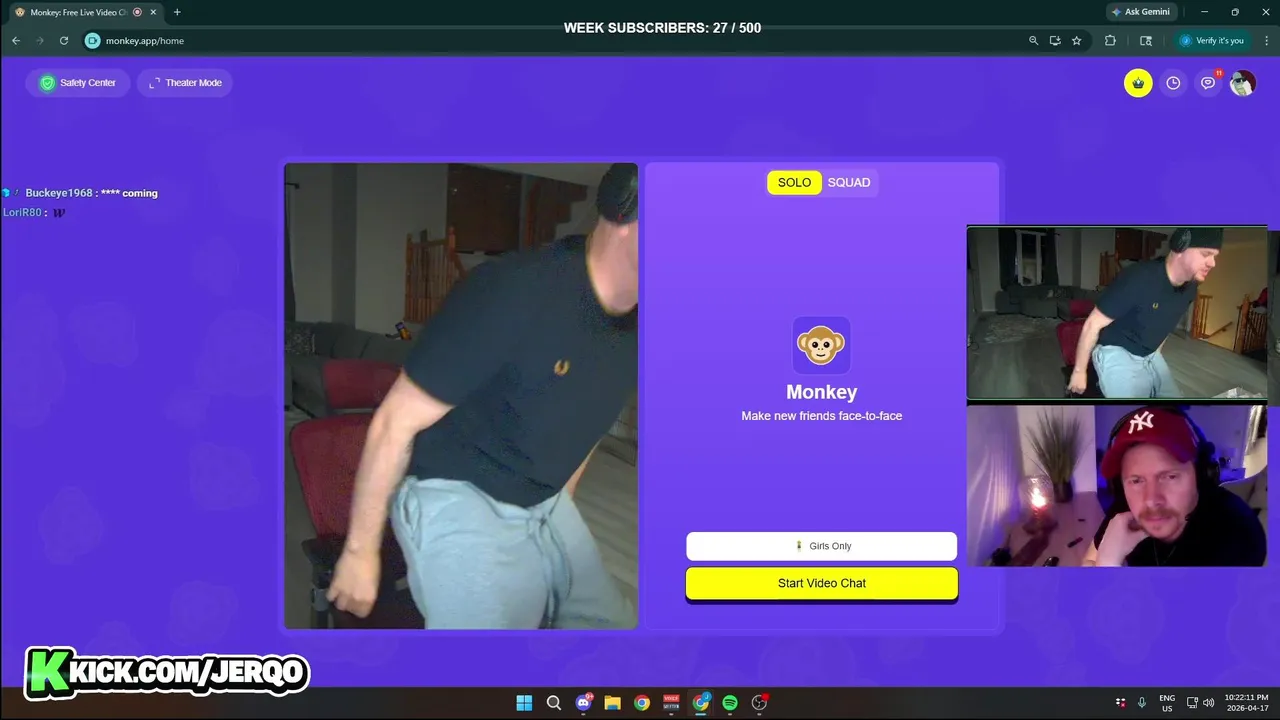Click the LoriR80 chat message

tap(34, 213)
